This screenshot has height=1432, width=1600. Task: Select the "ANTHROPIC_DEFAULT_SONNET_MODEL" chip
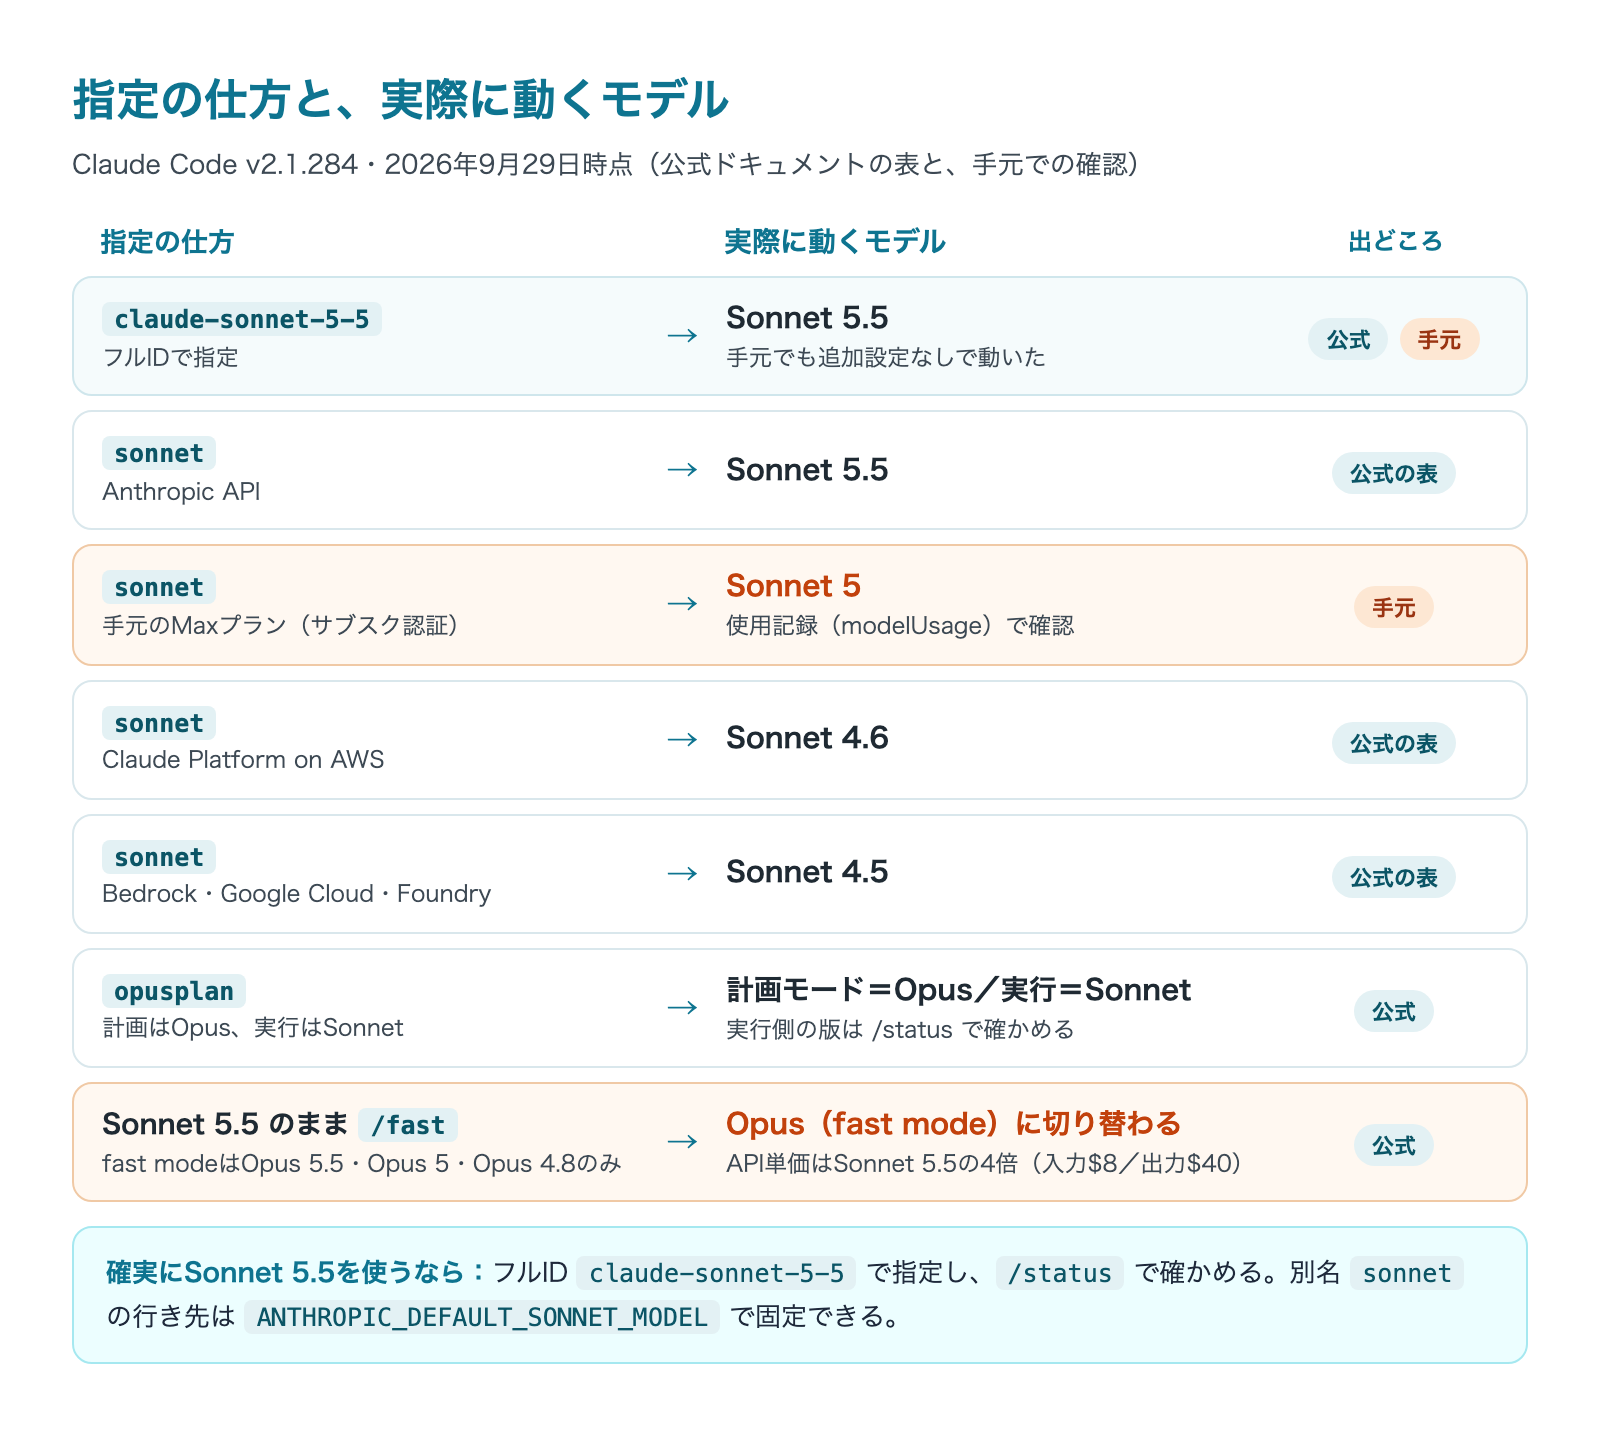click(x=482, y=1317)
